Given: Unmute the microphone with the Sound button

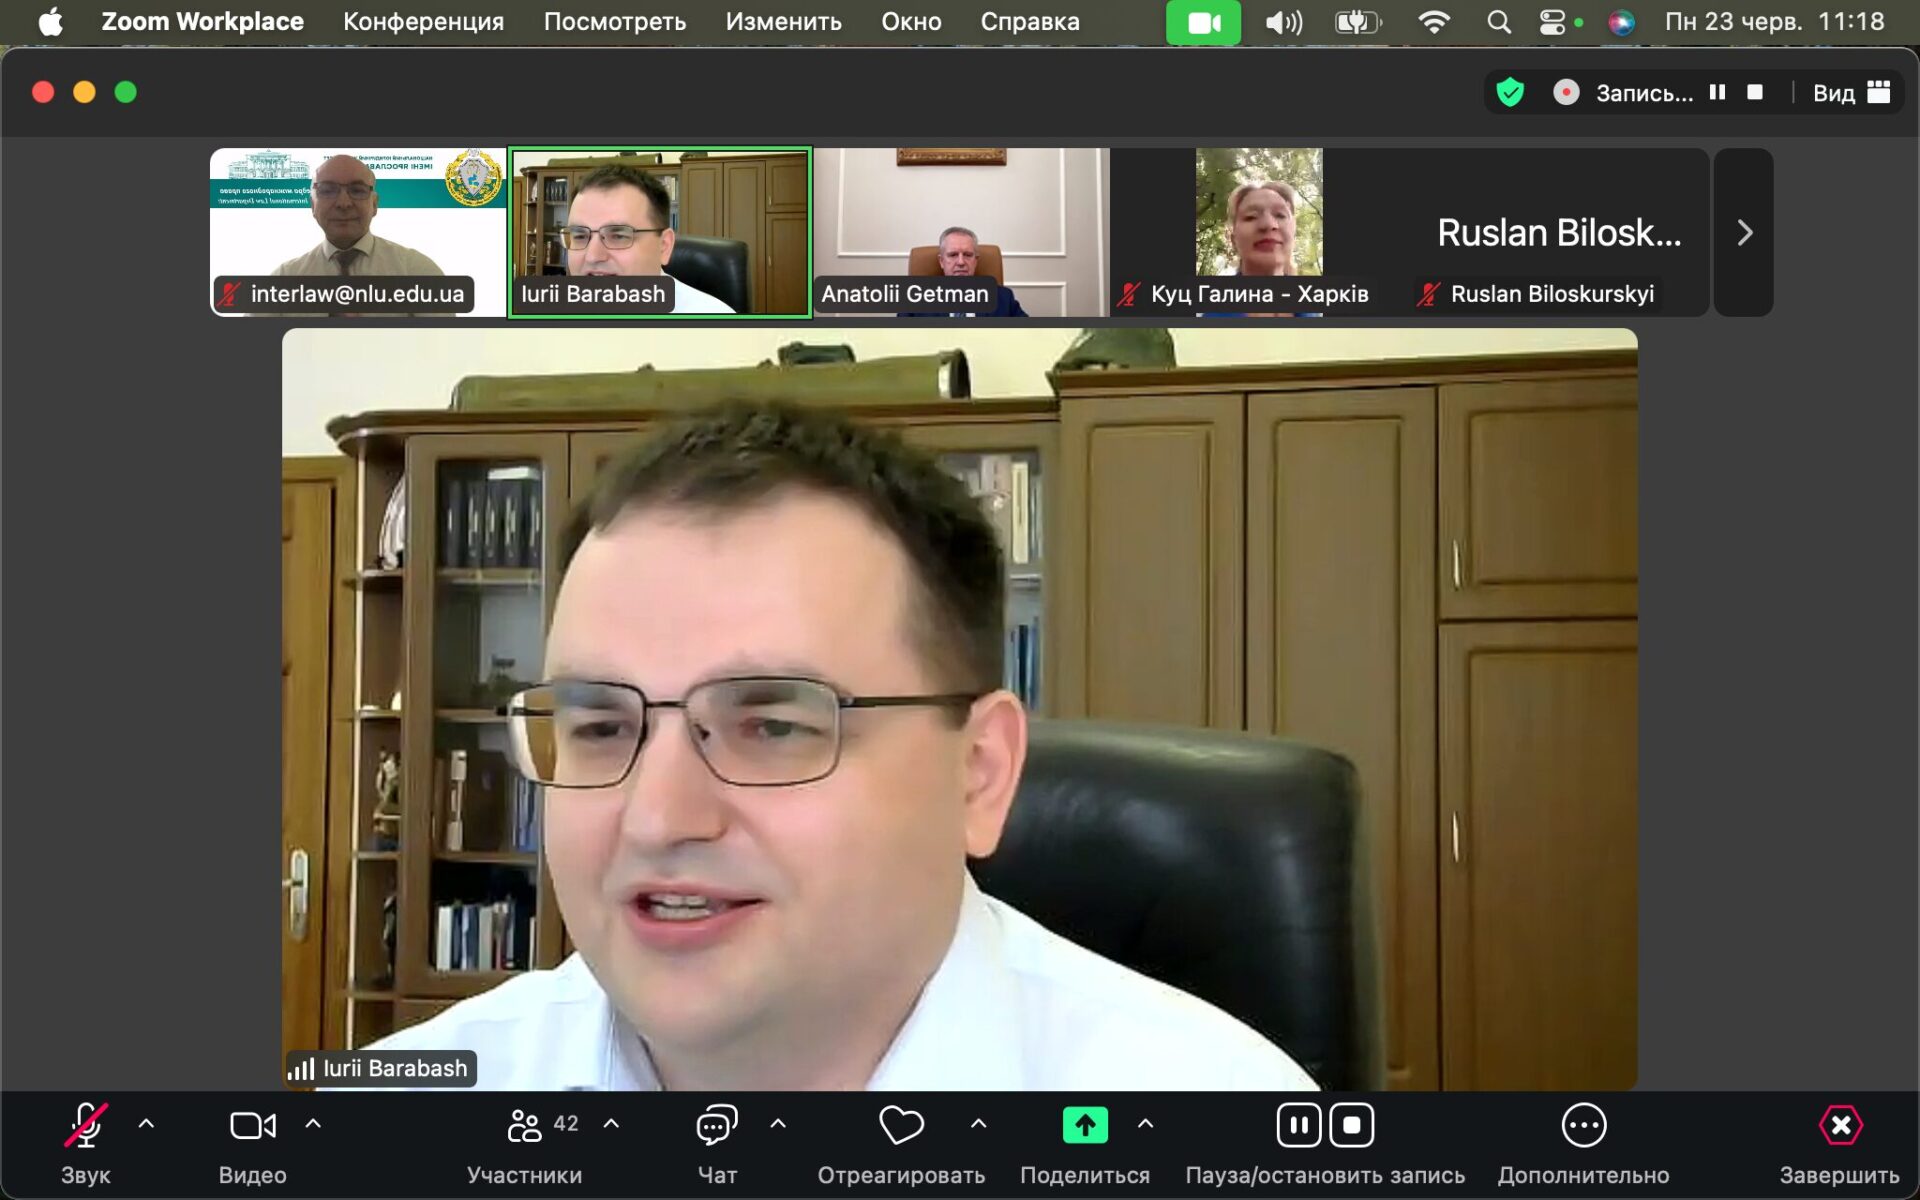Looking at the screenshot, I should (x=86, y=1126).
